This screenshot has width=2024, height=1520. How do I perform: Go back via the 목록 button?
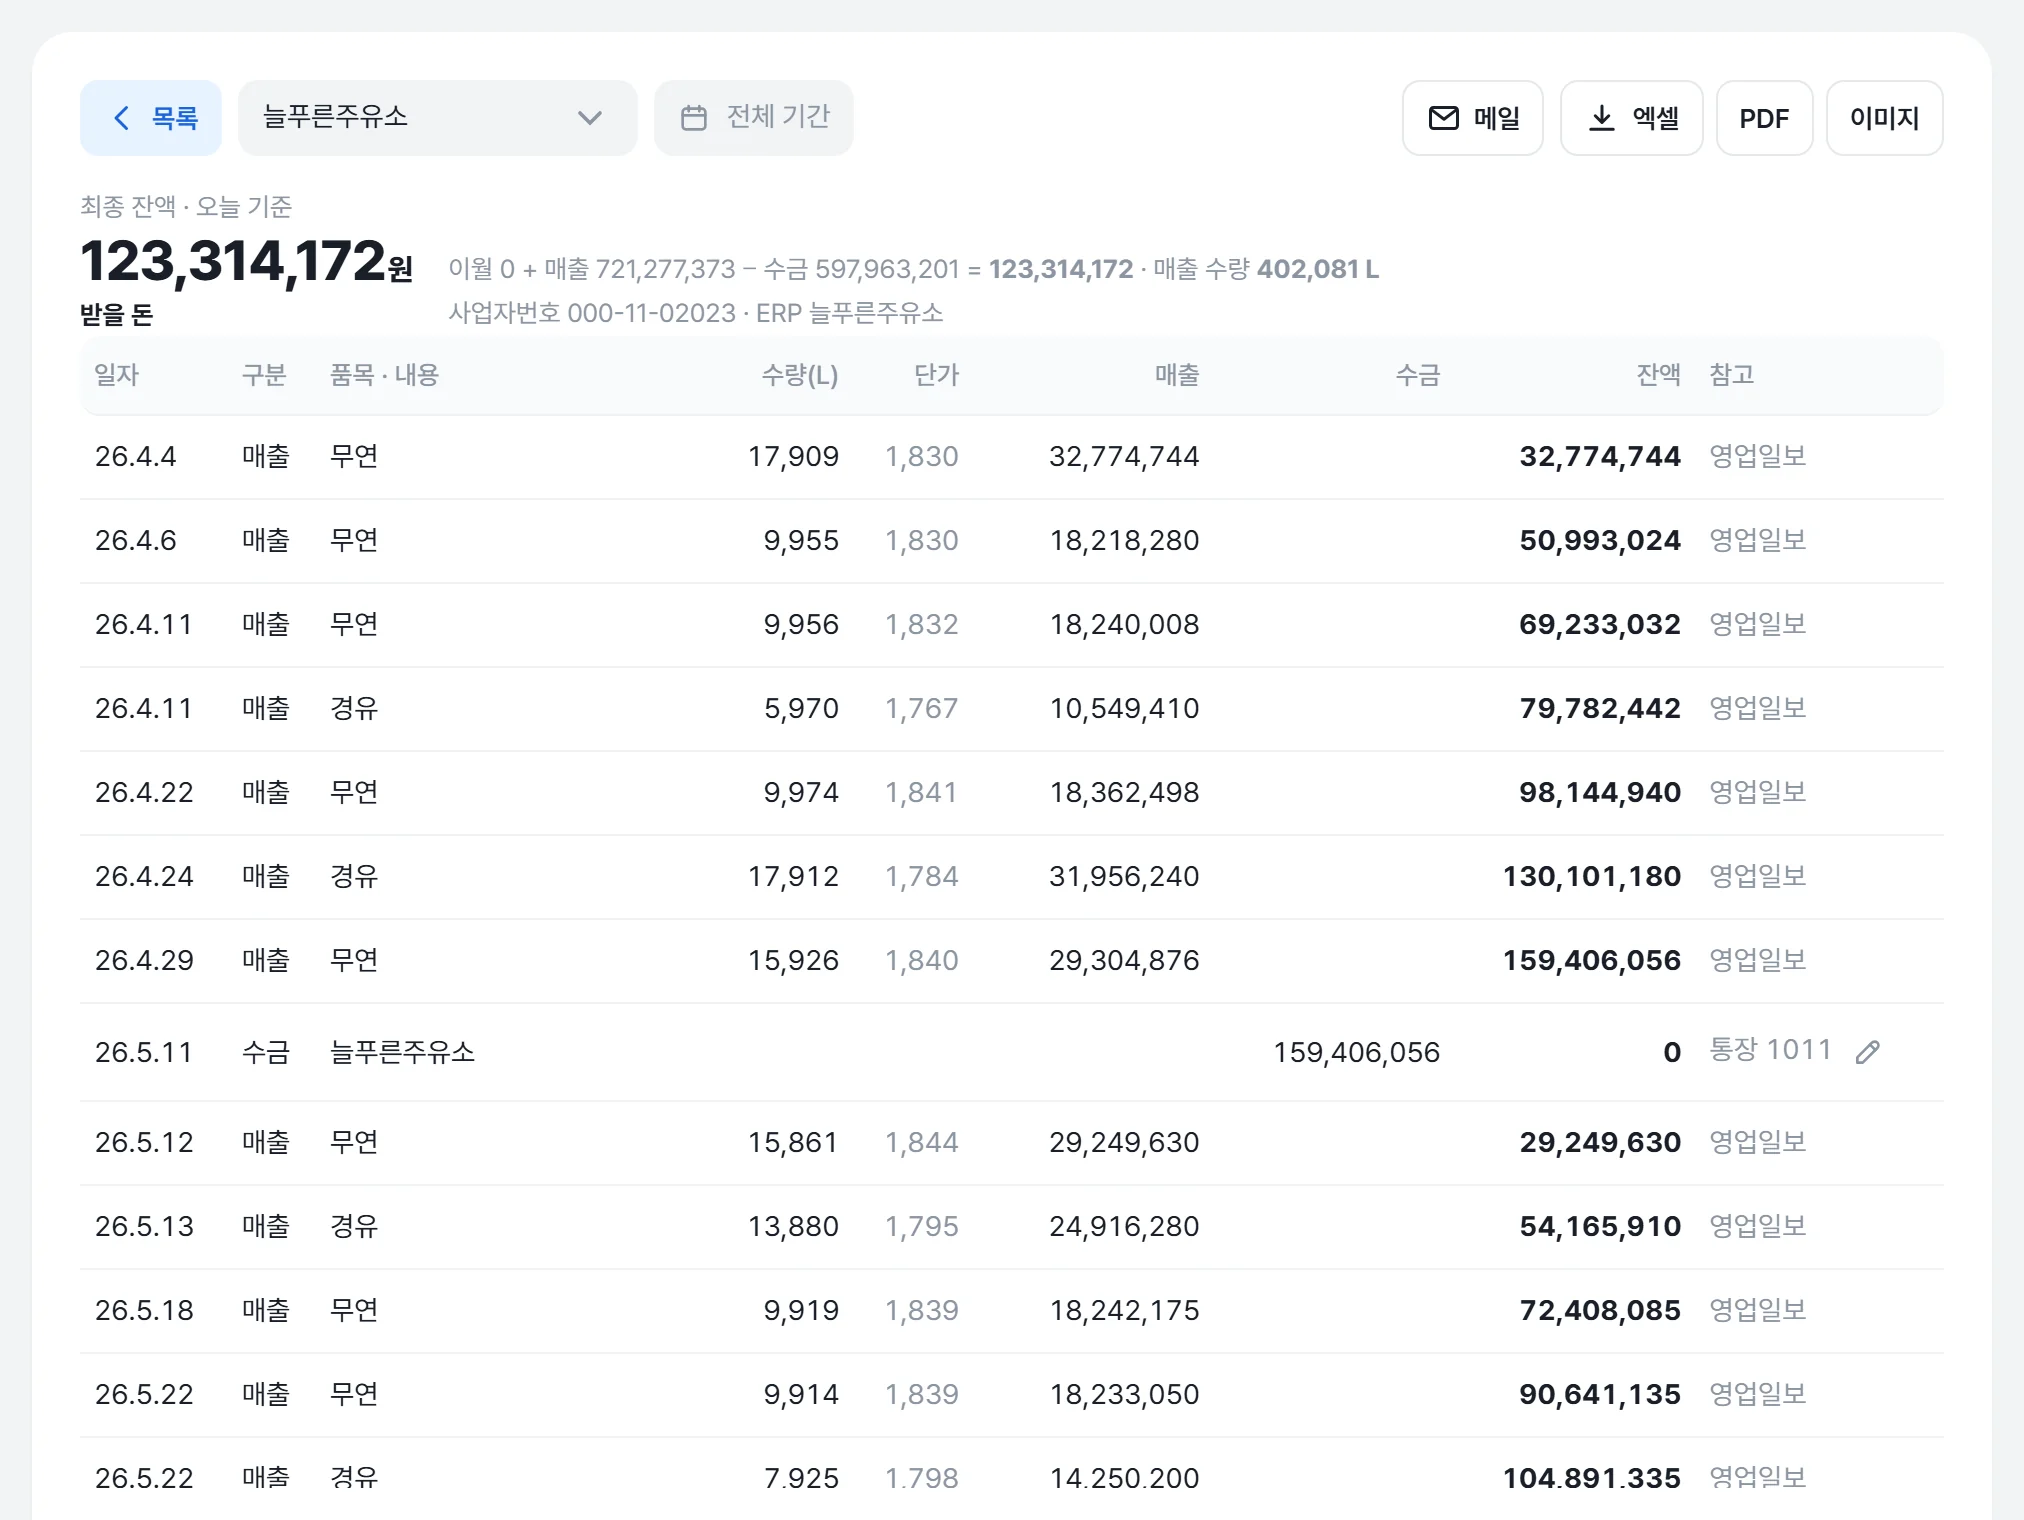tap(151, 118)
